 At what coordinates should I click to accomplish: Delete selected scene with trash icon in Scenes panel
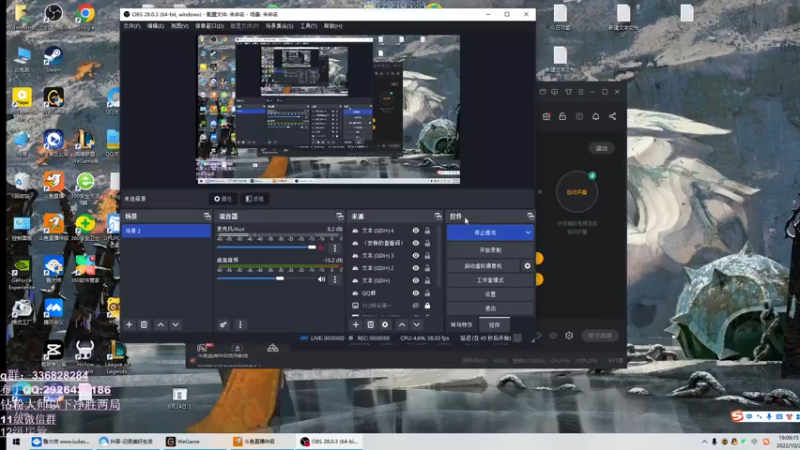144,324
